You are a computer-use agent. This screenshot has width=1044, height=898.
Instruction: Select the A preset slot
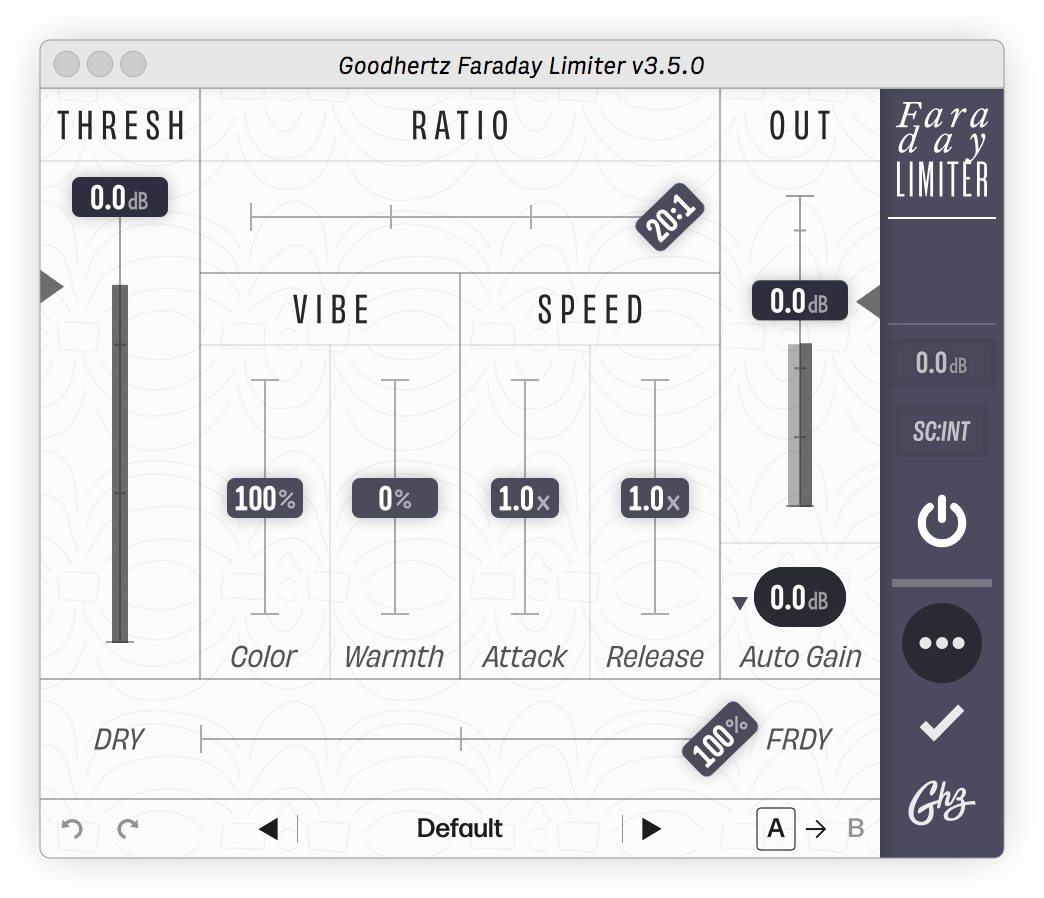coord(776,829)
